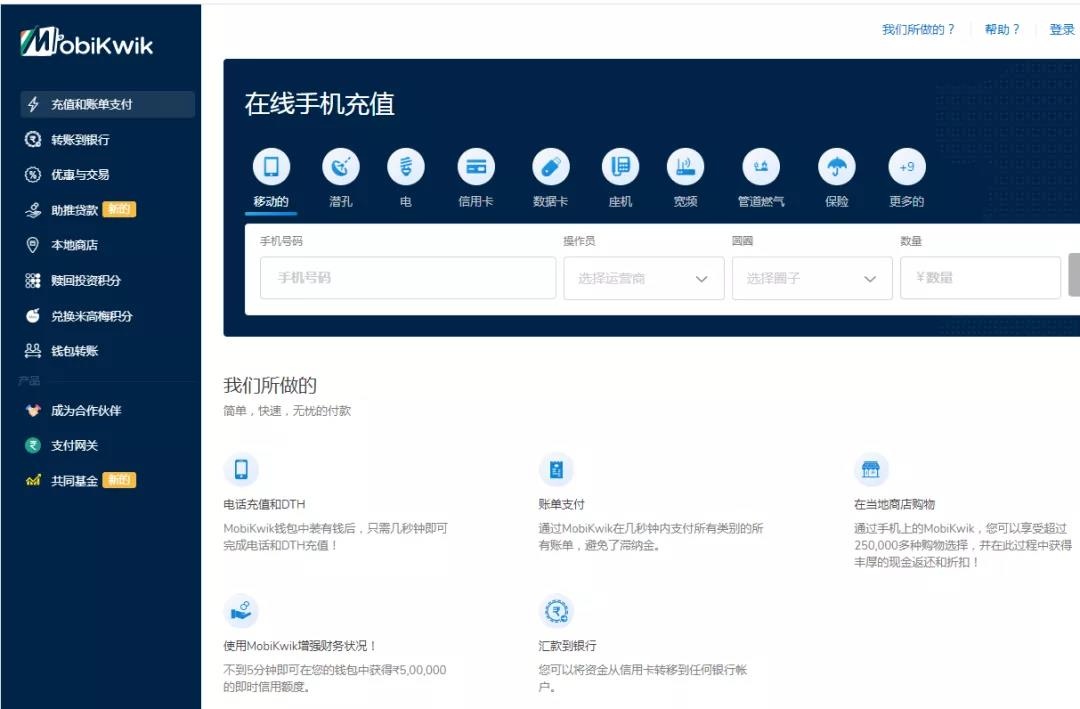The image size is (1080, 709).
Task: Click the 帮助？ help link
Action: click(x=1001, y=30)
